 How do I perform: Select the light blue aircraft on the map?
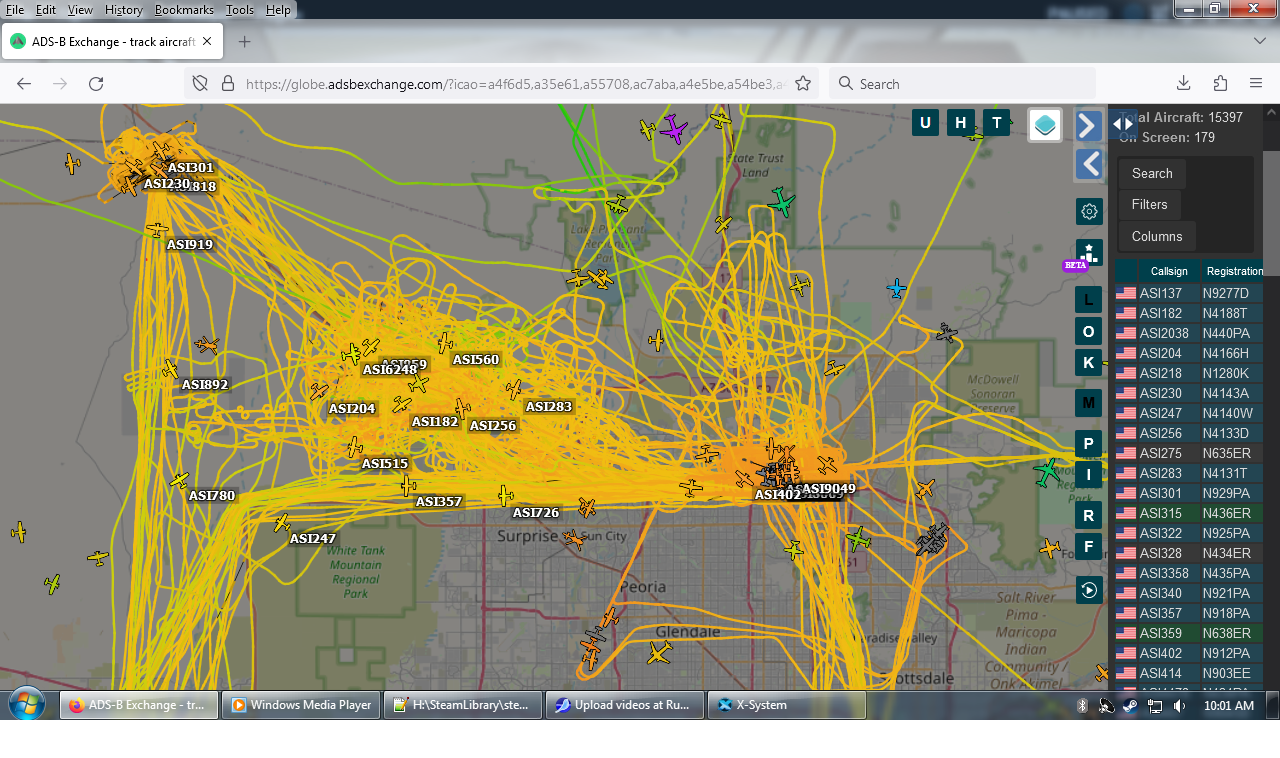pyautogui.click(x=897, y=289)
